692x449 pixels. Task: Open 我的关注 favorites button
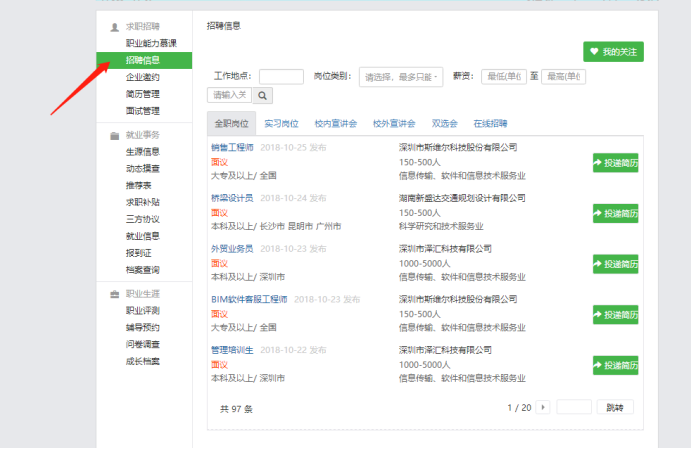pos(613,52)
